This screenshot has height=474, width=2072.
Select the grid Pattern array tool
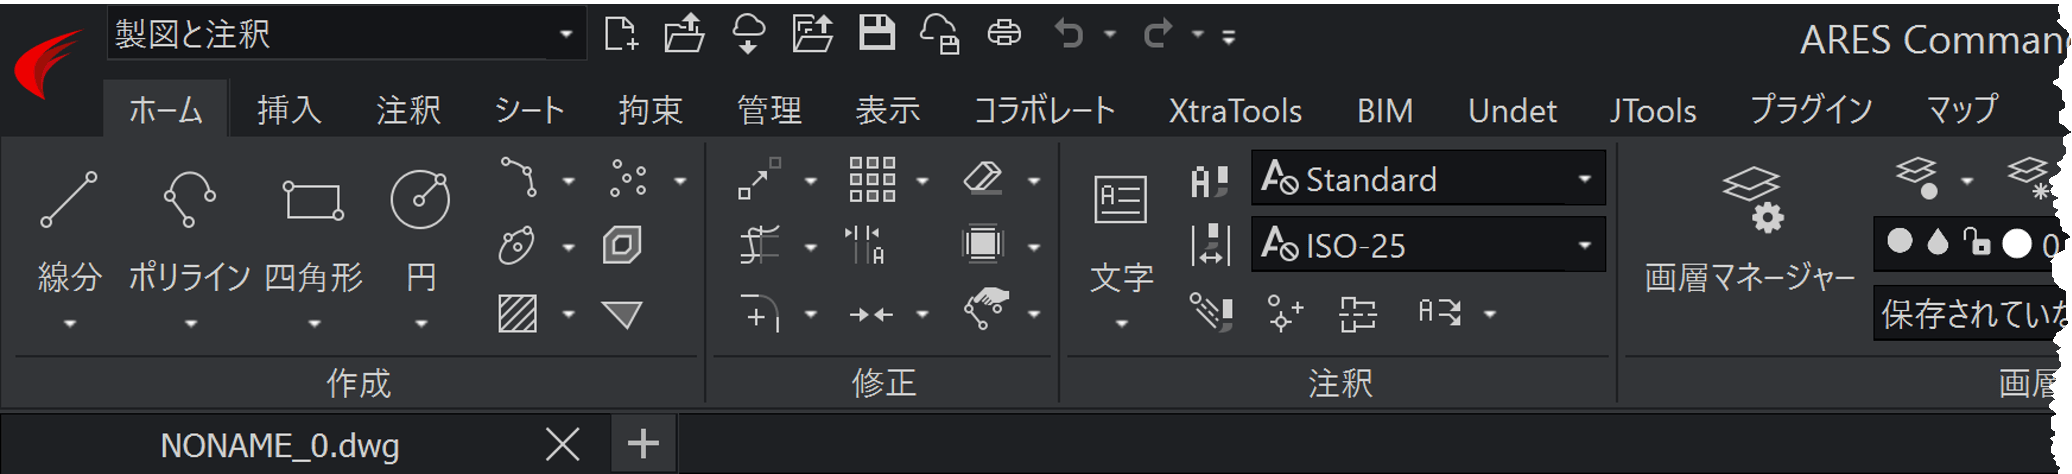click(x=872, y=179)
